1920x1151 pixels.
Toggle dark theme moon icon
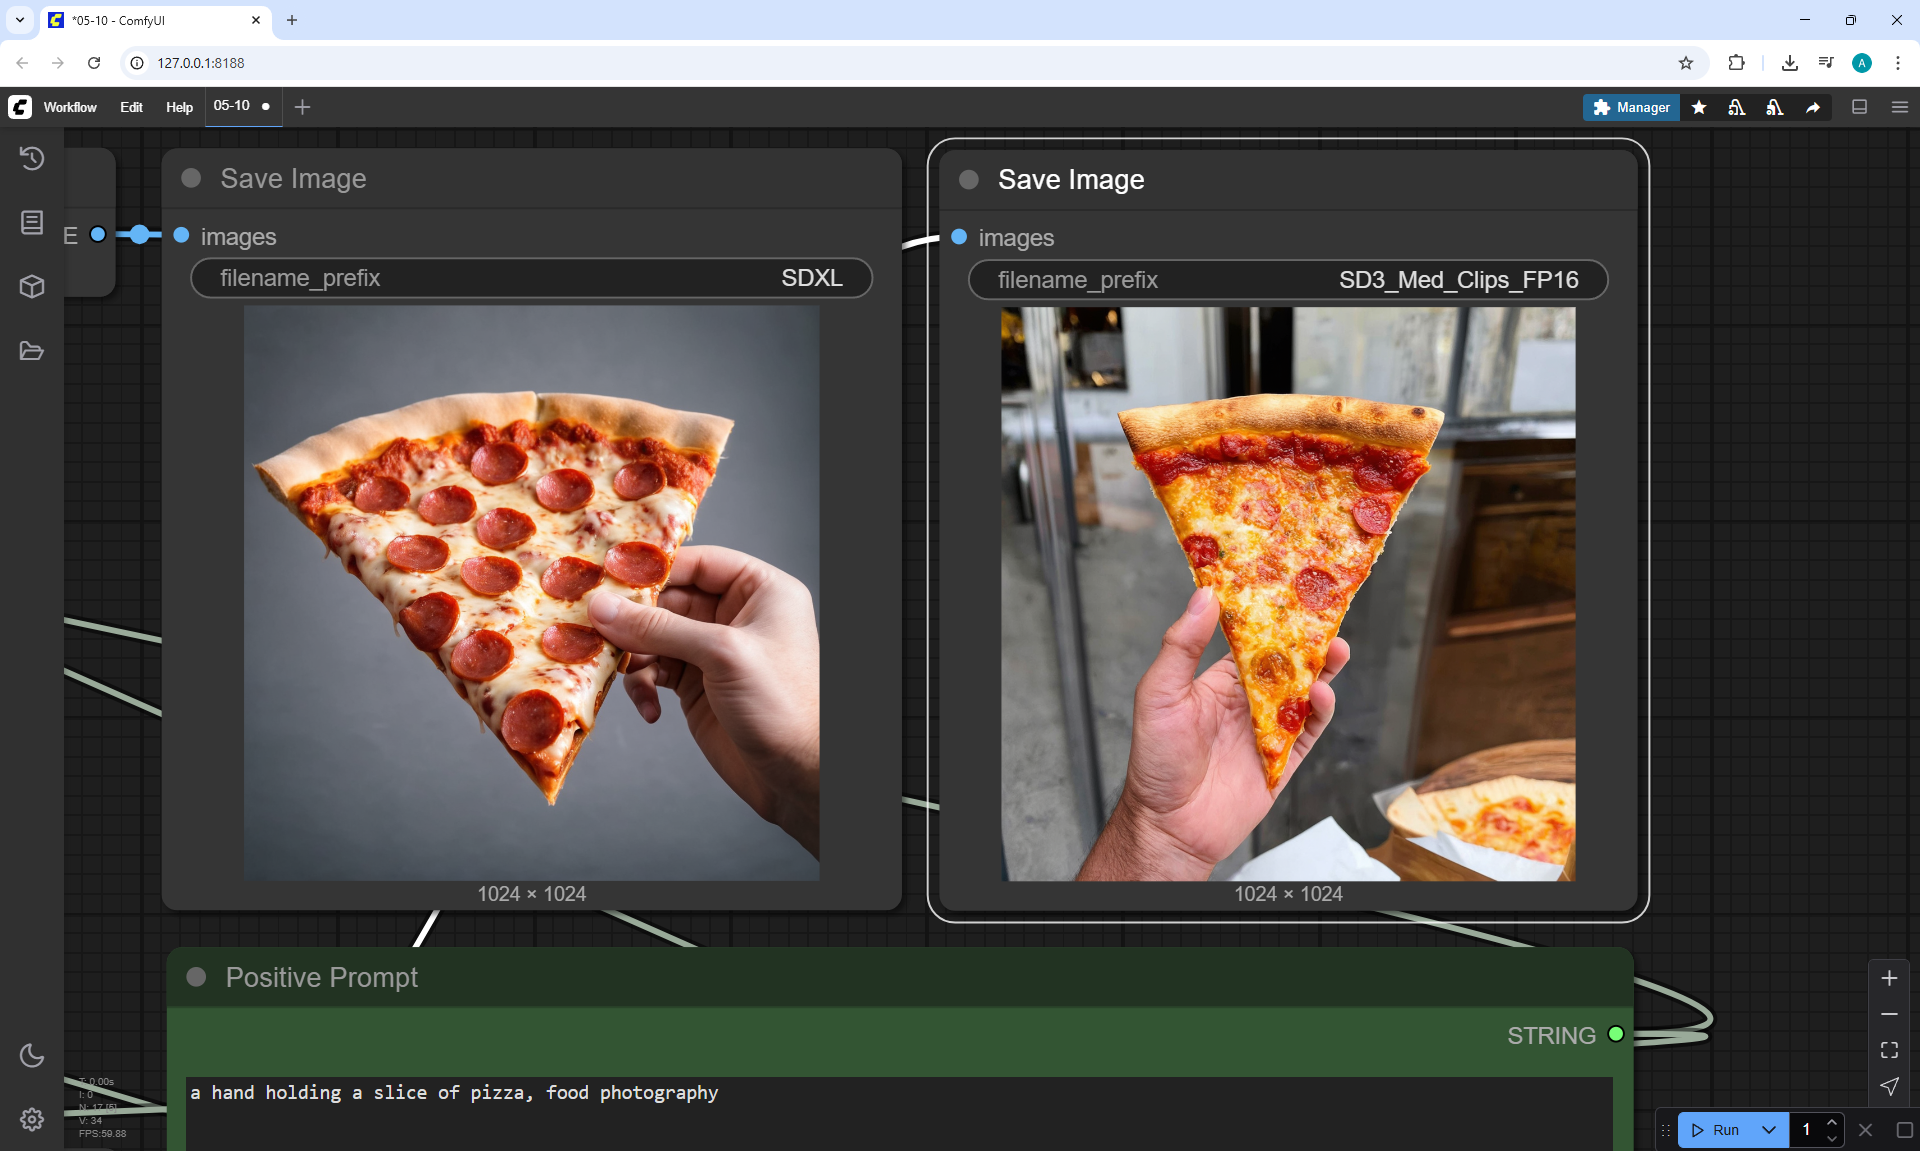pos(32,1055)
